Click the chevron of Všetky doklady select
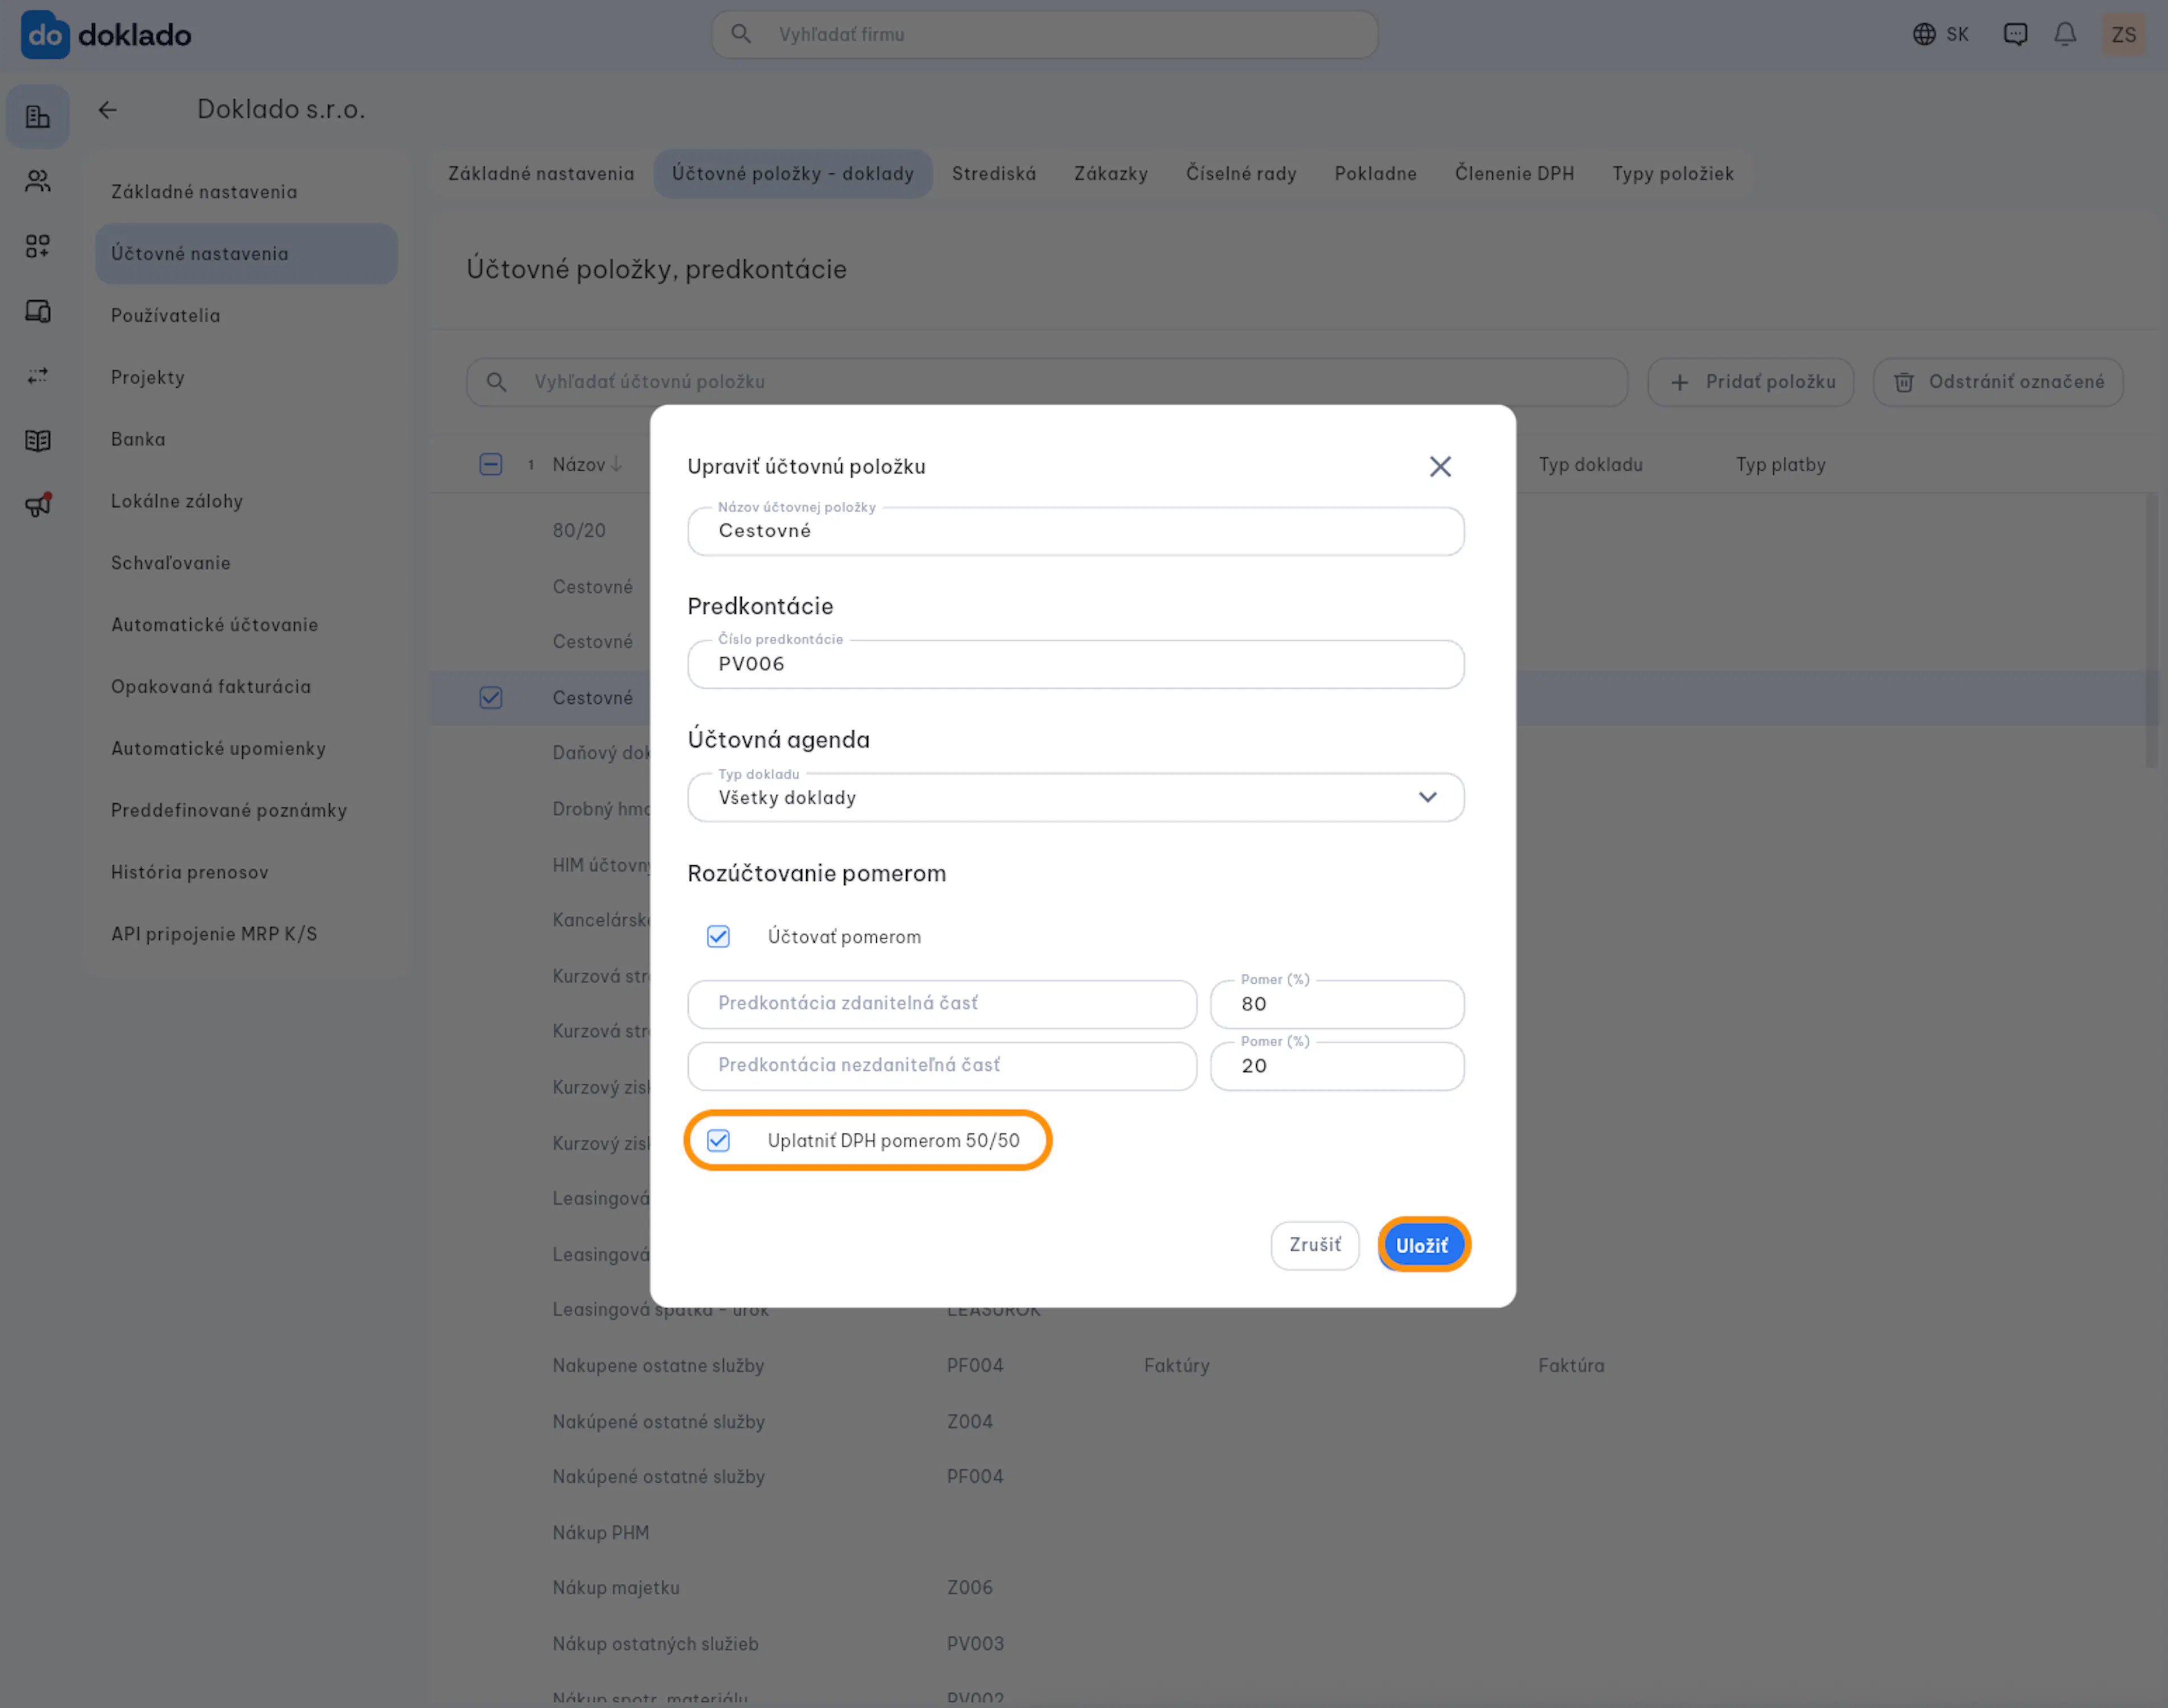This screenshot has width=2168, height=1708. [x=1428, y=797]
